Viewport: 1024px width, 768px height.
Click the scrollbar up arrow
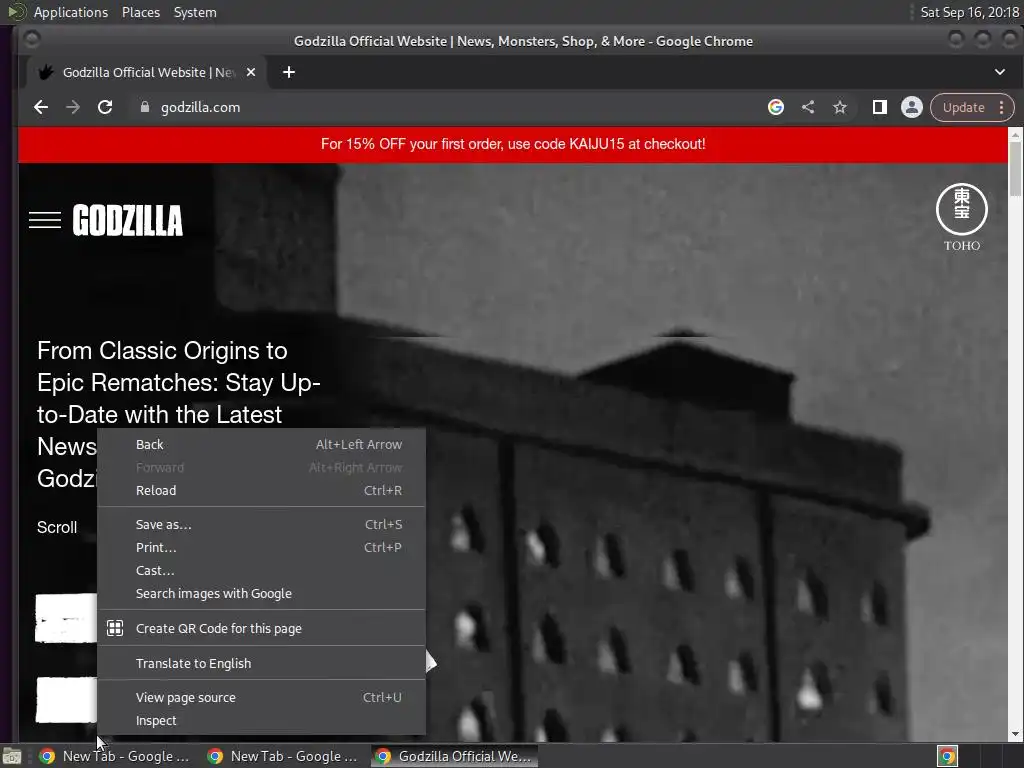coord(1015,134)
